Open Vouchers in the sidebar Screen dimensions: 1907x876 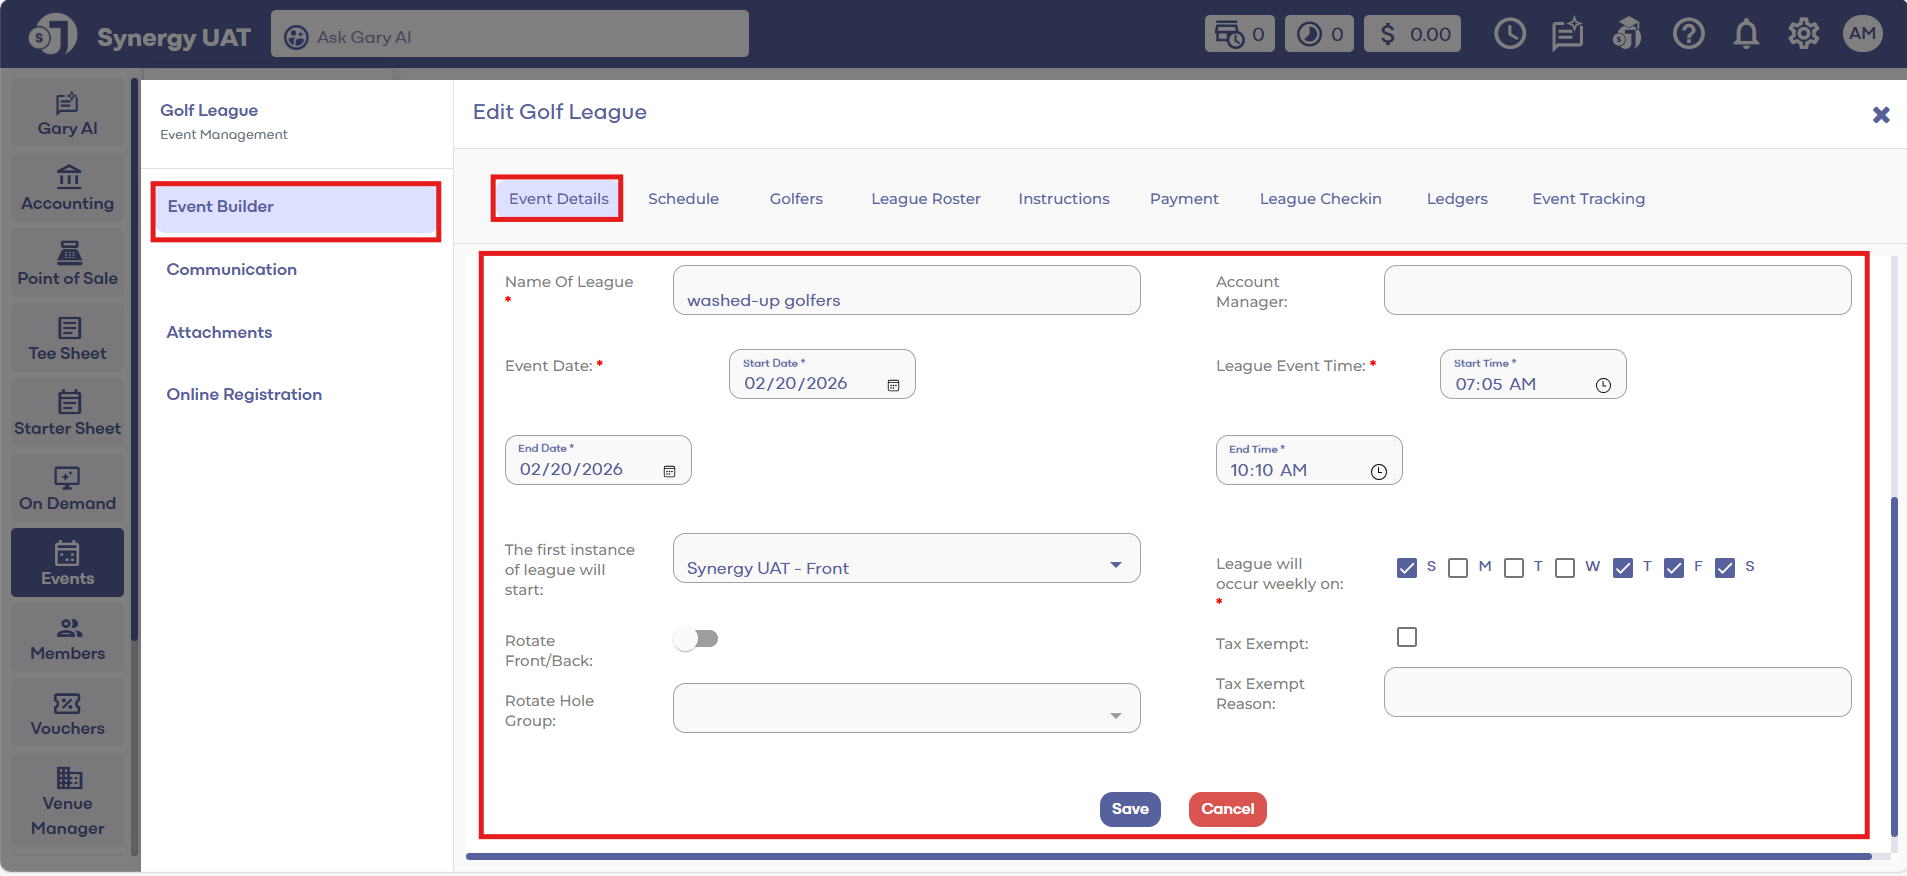pos(67,714)
